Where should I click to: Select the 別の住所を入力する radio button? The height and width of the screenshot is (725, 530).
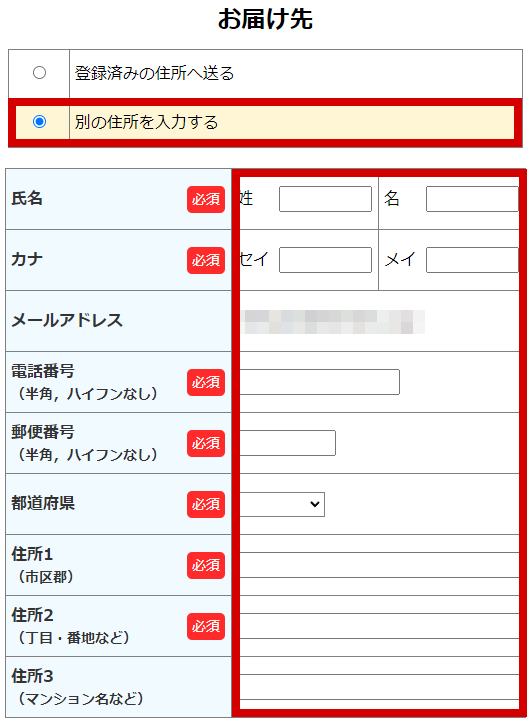(39, 122)
